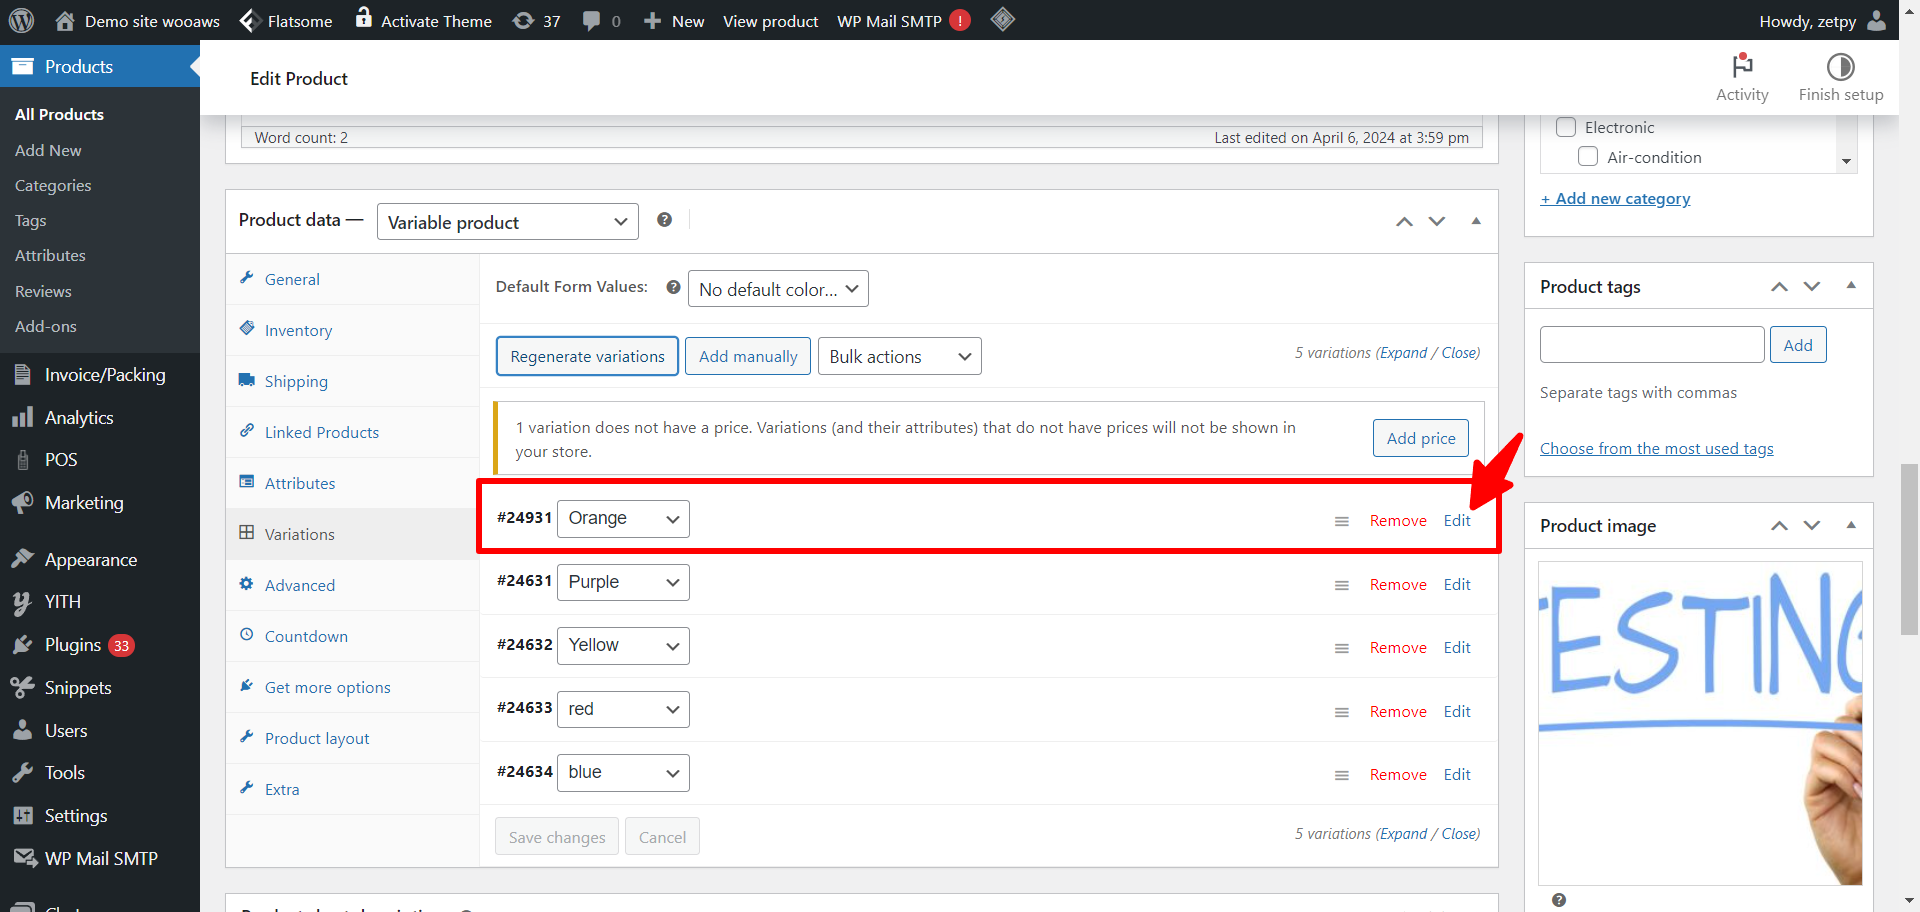Open the Orange attribute dropdown for #24931
The height and width of the screenshot is (912, 1920).
tap(623, 519)
